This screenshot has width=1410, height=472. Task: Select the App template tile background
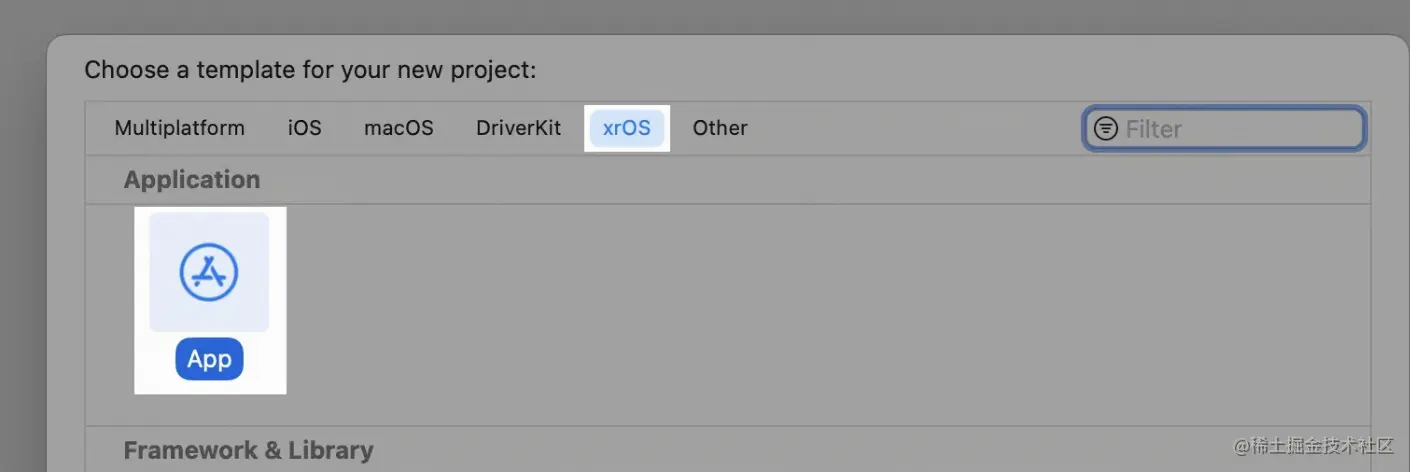(160, 225)
